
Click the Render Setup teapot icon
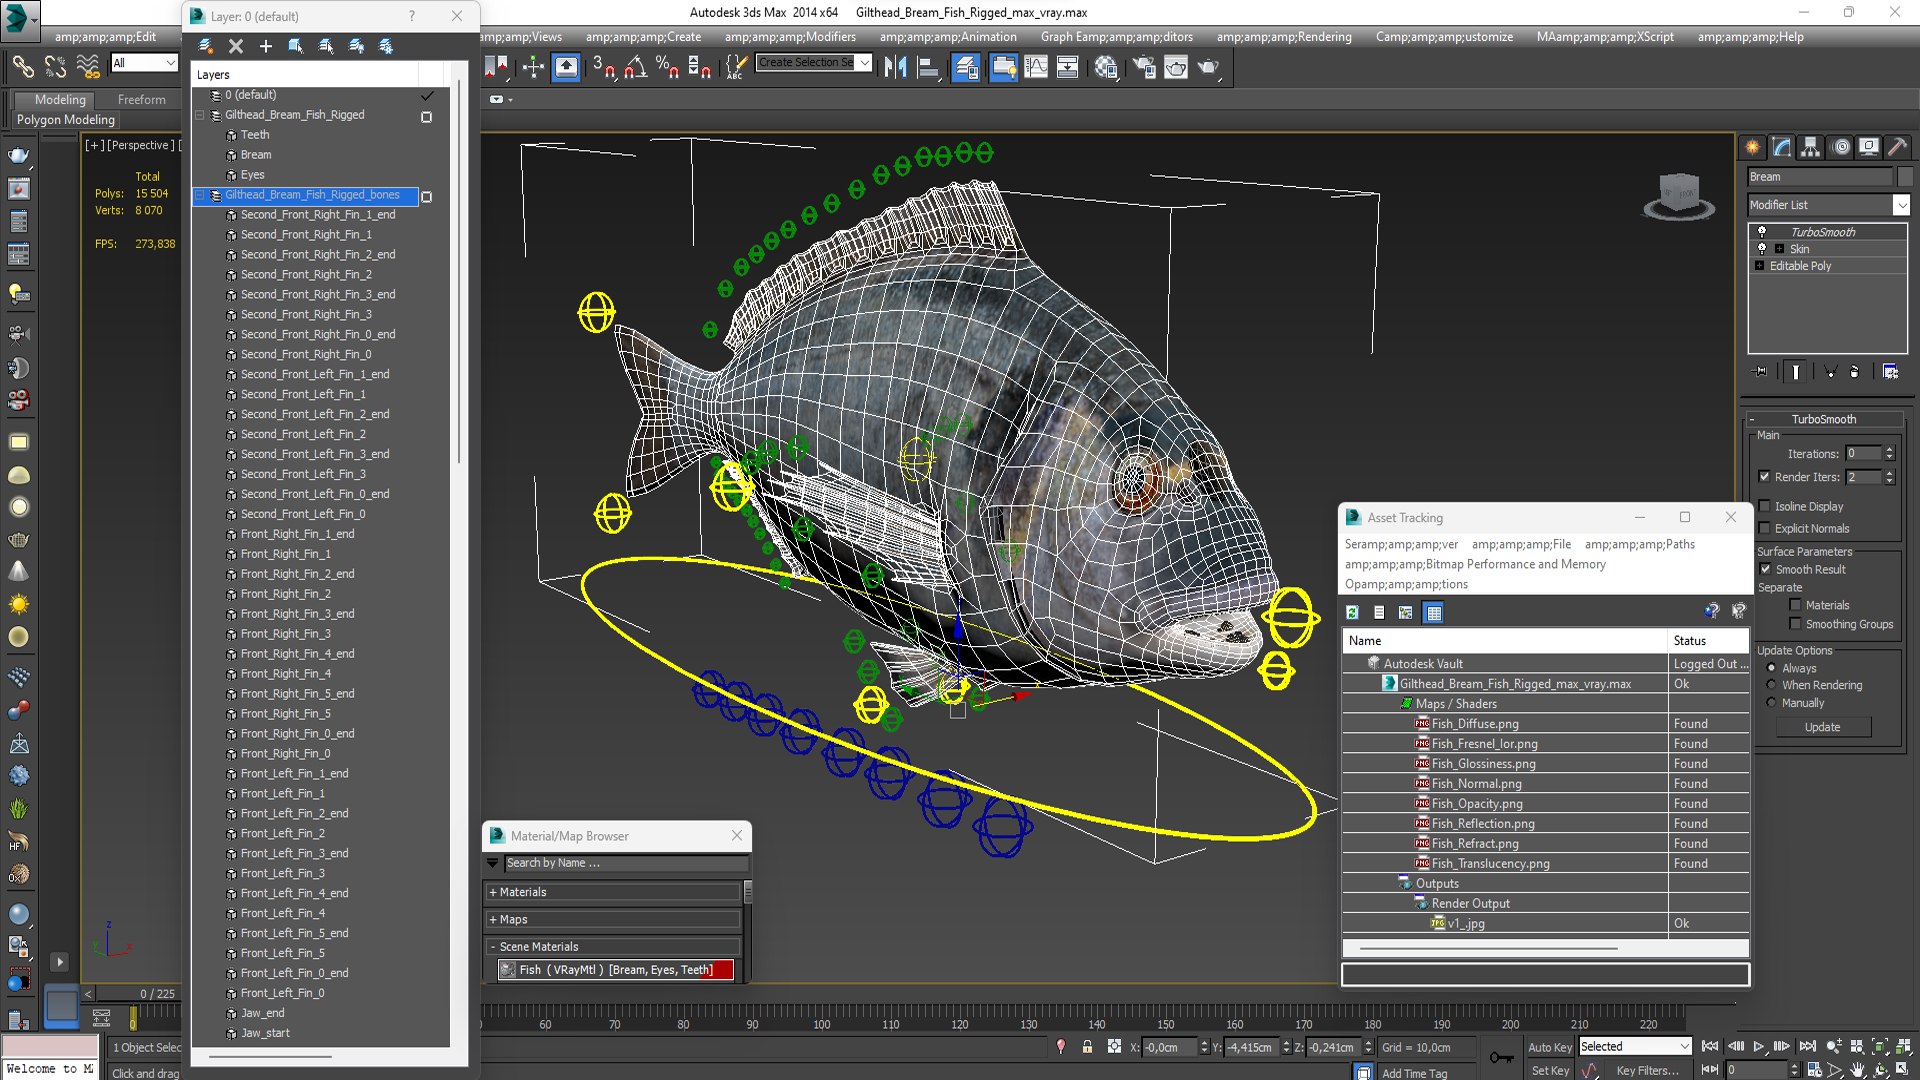pos(1144,67)
